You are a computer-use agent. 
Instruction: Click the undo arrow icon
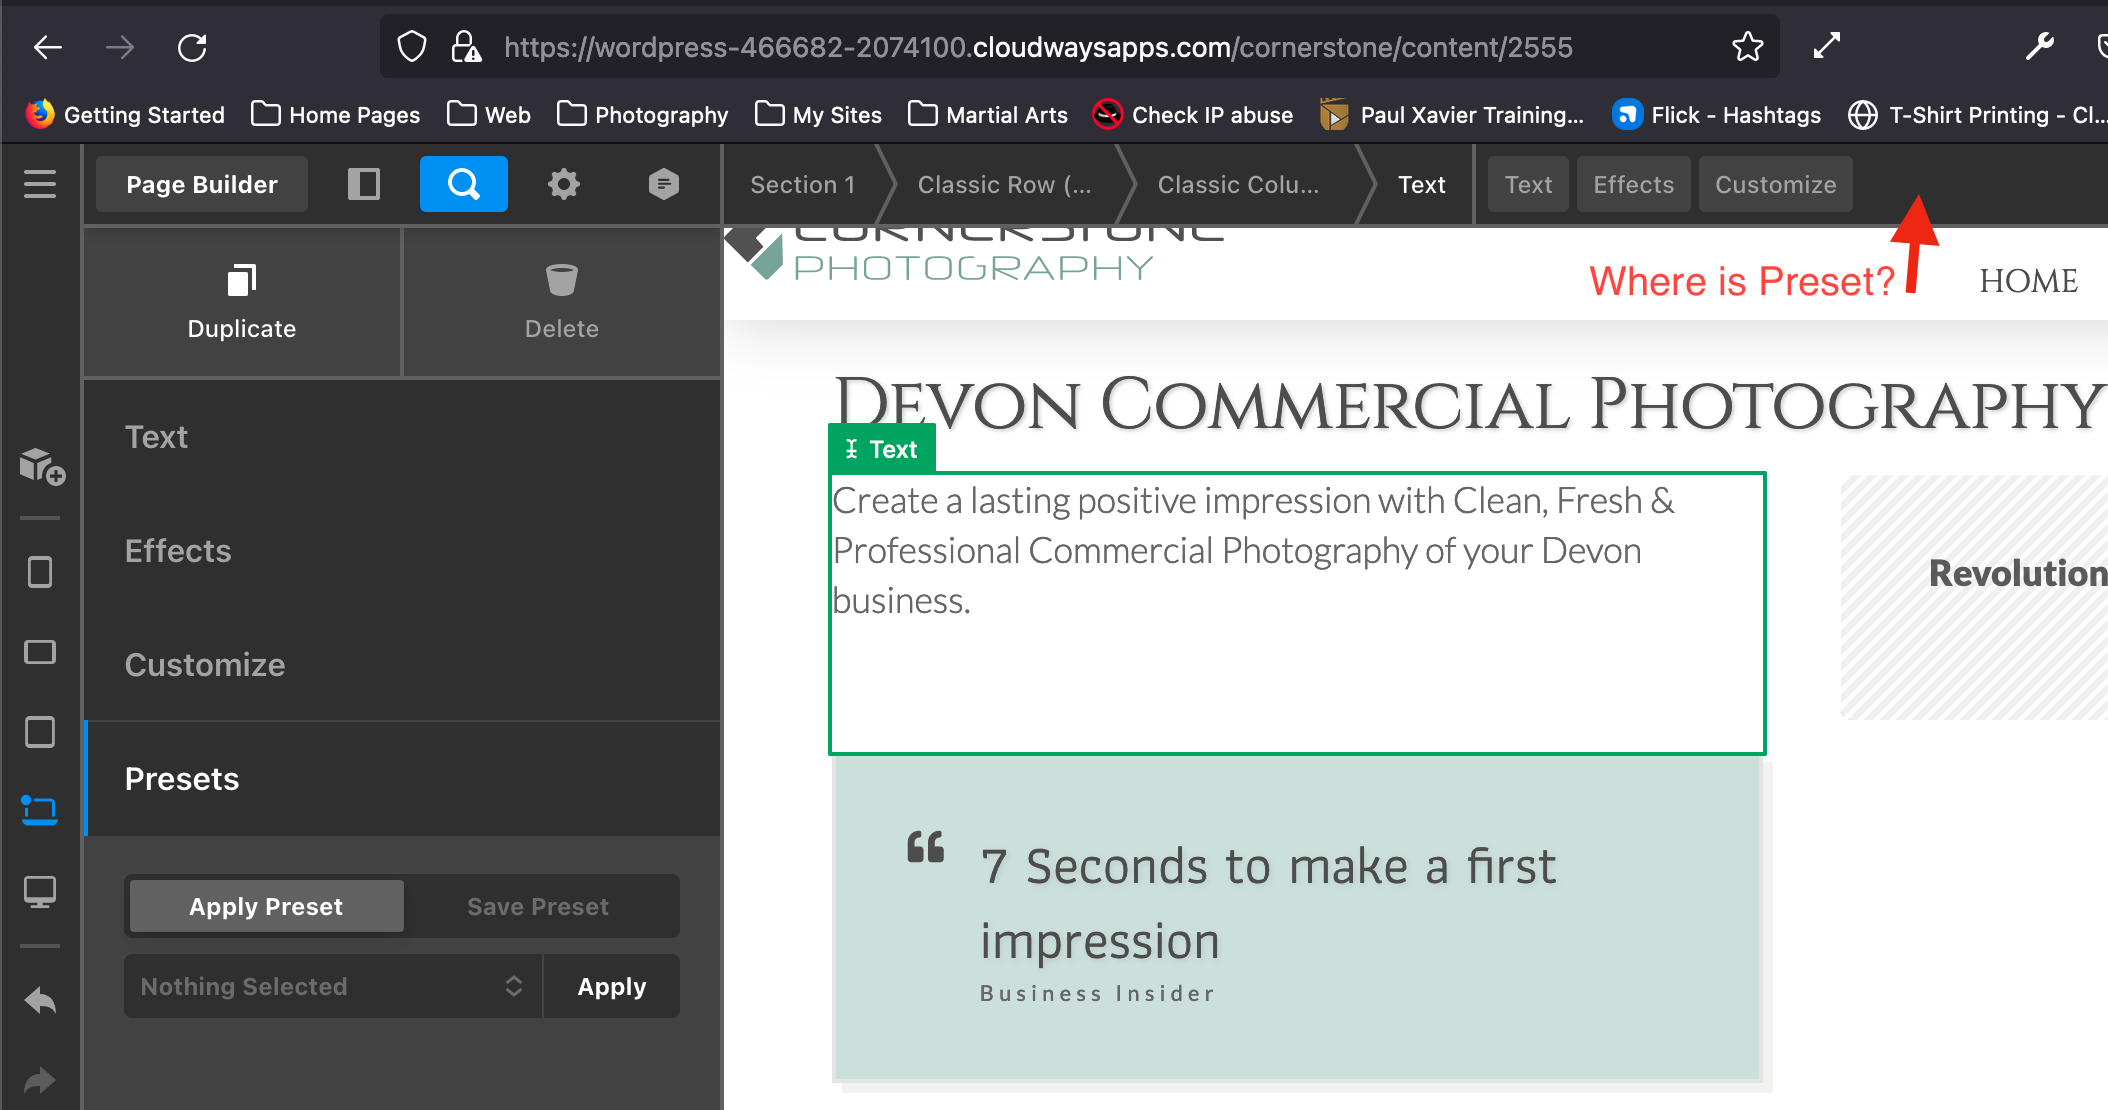coord(40,1000)
